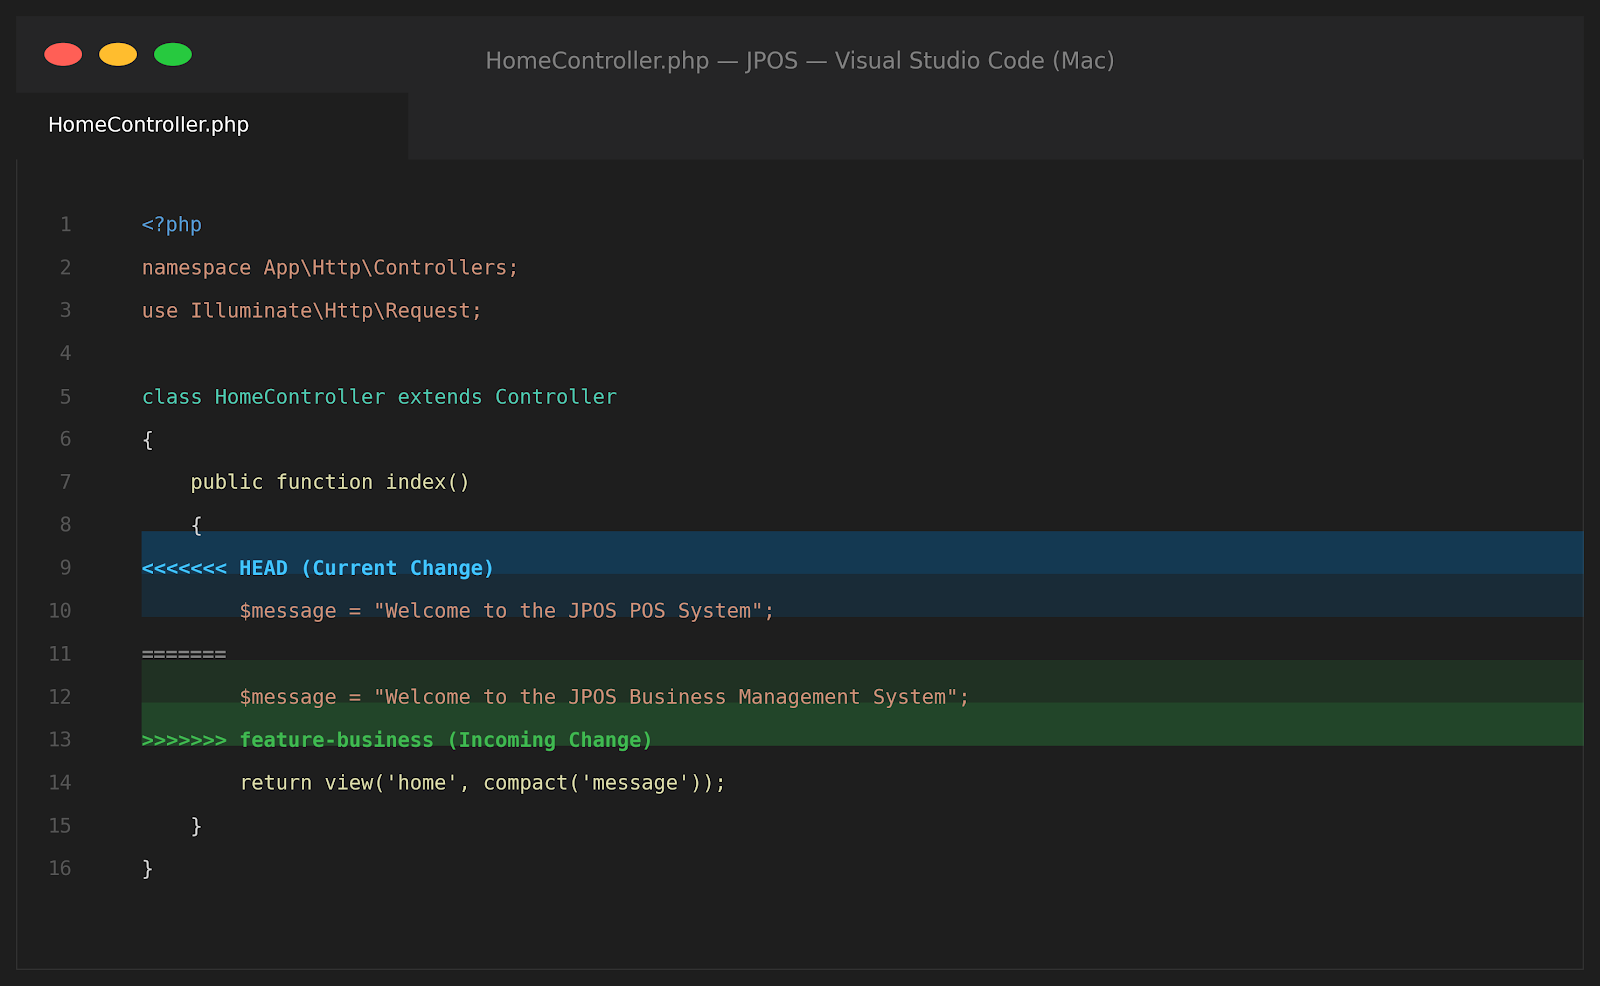Click line number 13 in gutter
Viewport: 1600px width, 986px height.
[60, 740]
